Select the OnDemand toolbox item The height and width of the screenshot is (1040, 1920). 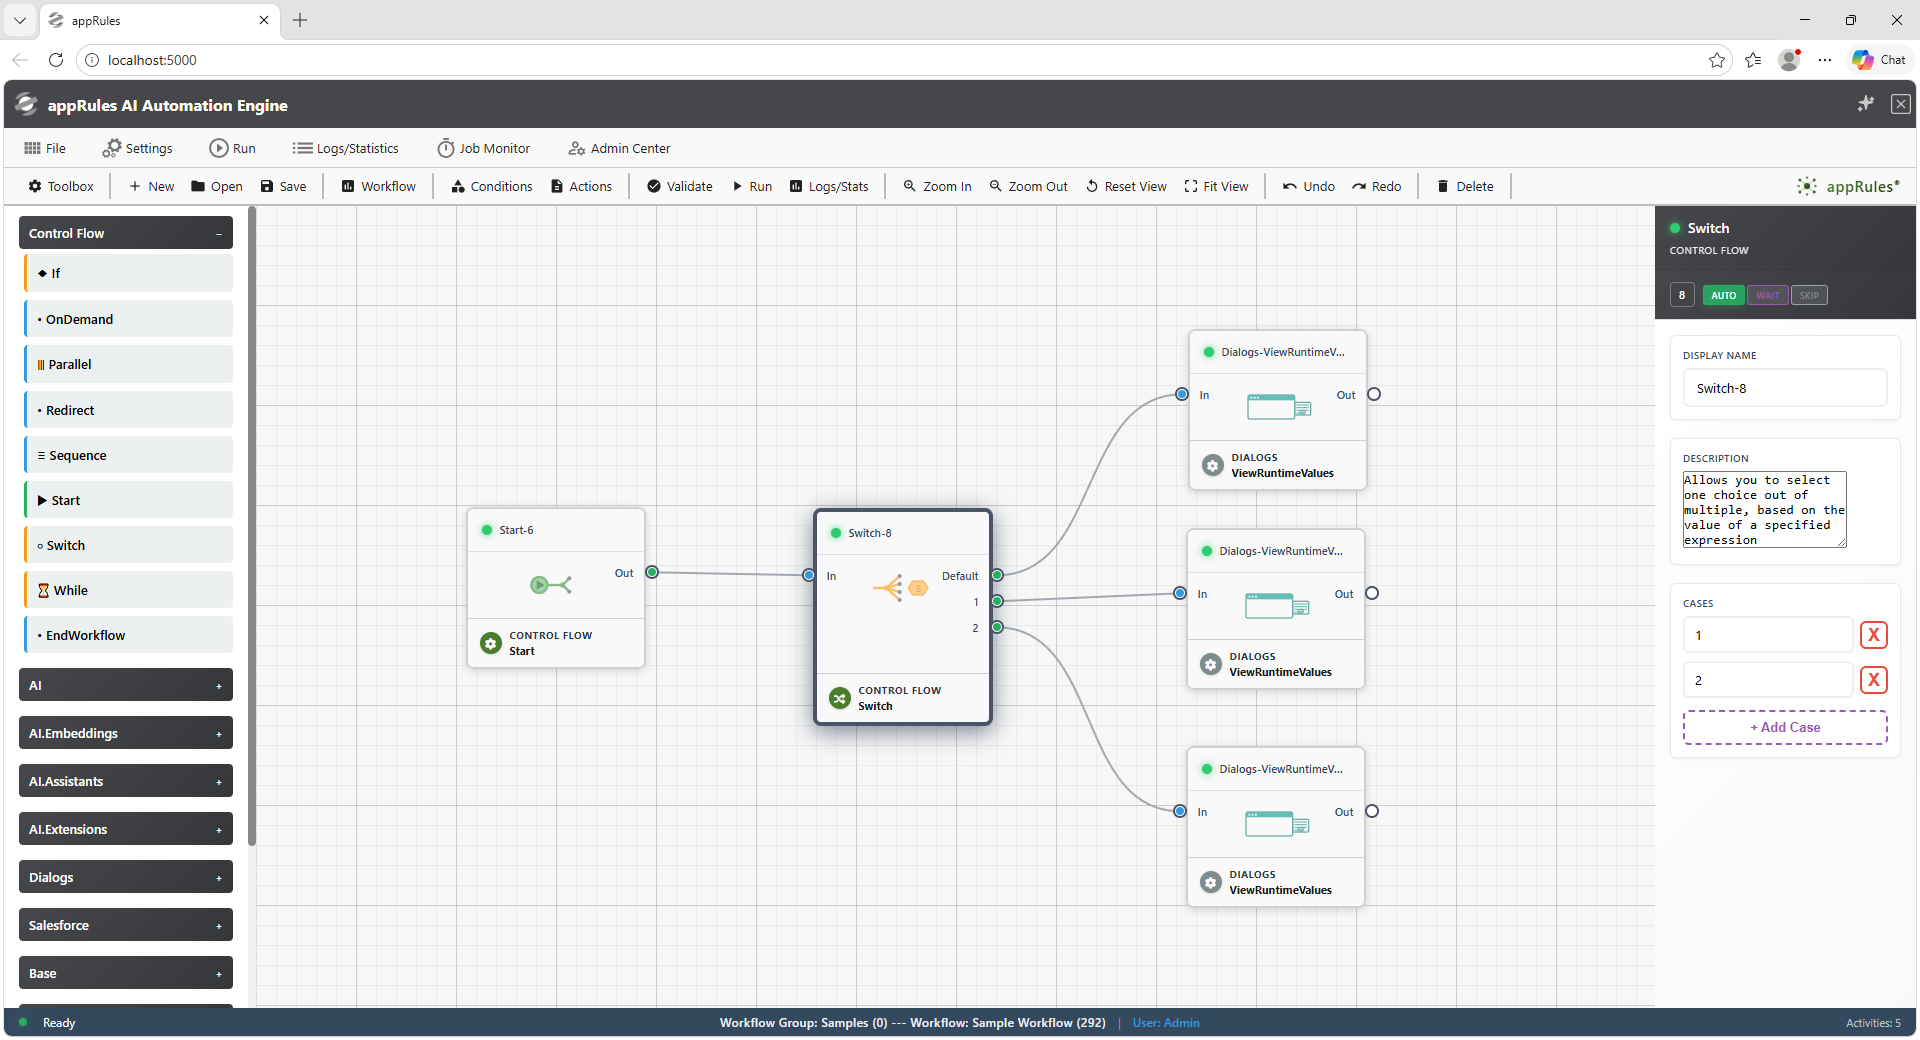click(128, 319)
